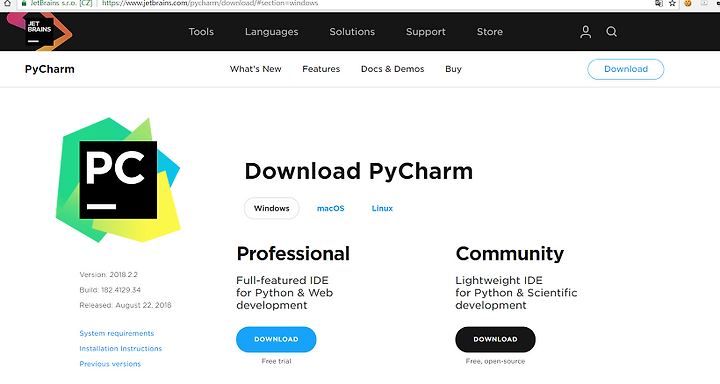Click the JetBrains s.r.o. certificate label
Screen dimensions: 720x384
61,3
